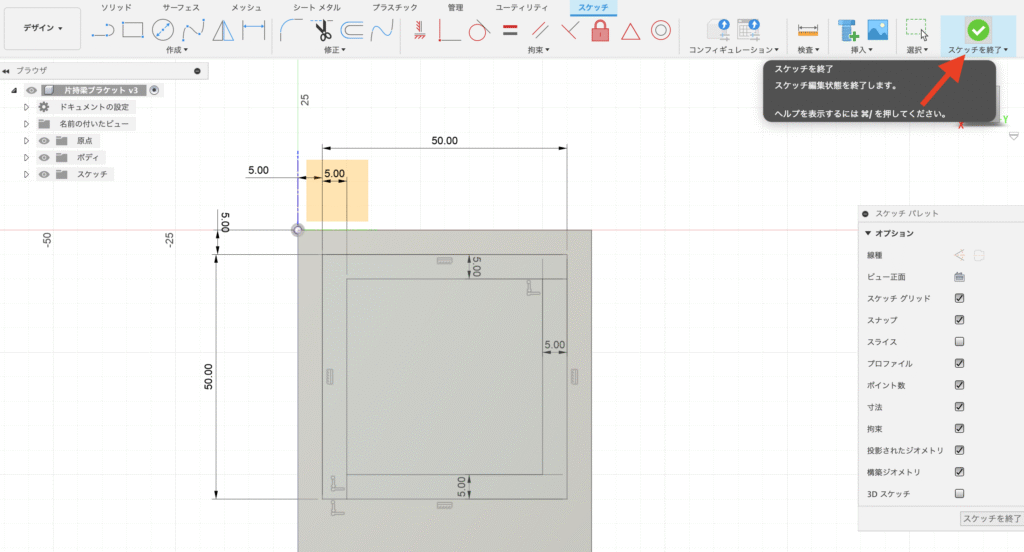Click green checkmark to finish sketch

[978, 30]
